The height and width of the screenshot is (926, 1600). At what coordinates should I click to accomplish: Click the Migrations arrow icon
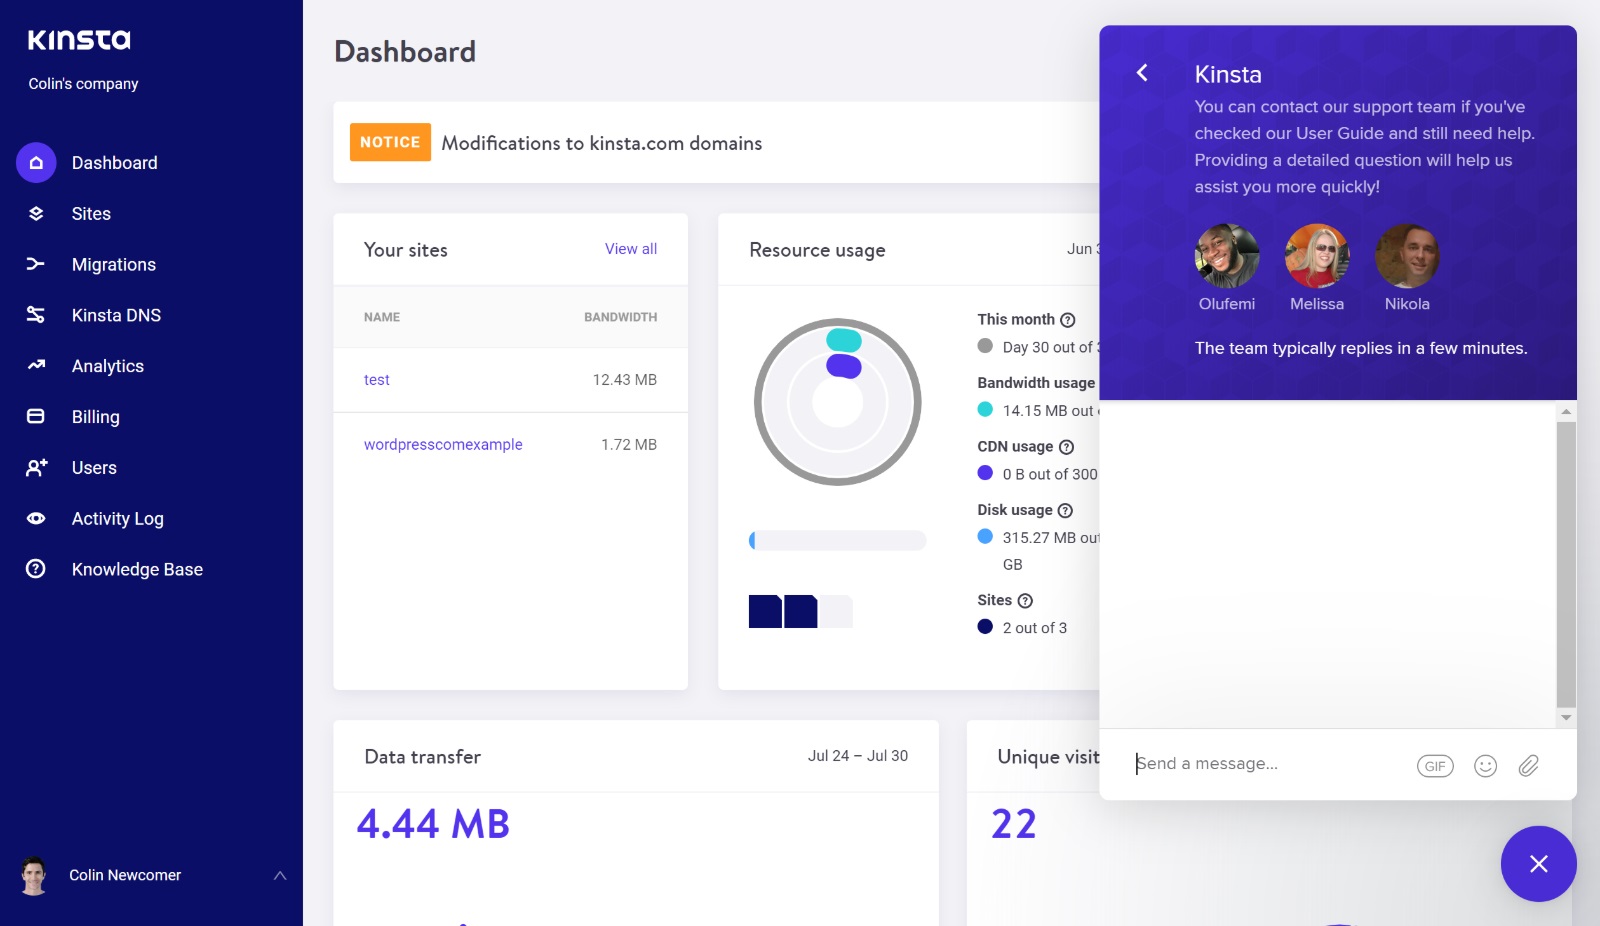point(36,264)
